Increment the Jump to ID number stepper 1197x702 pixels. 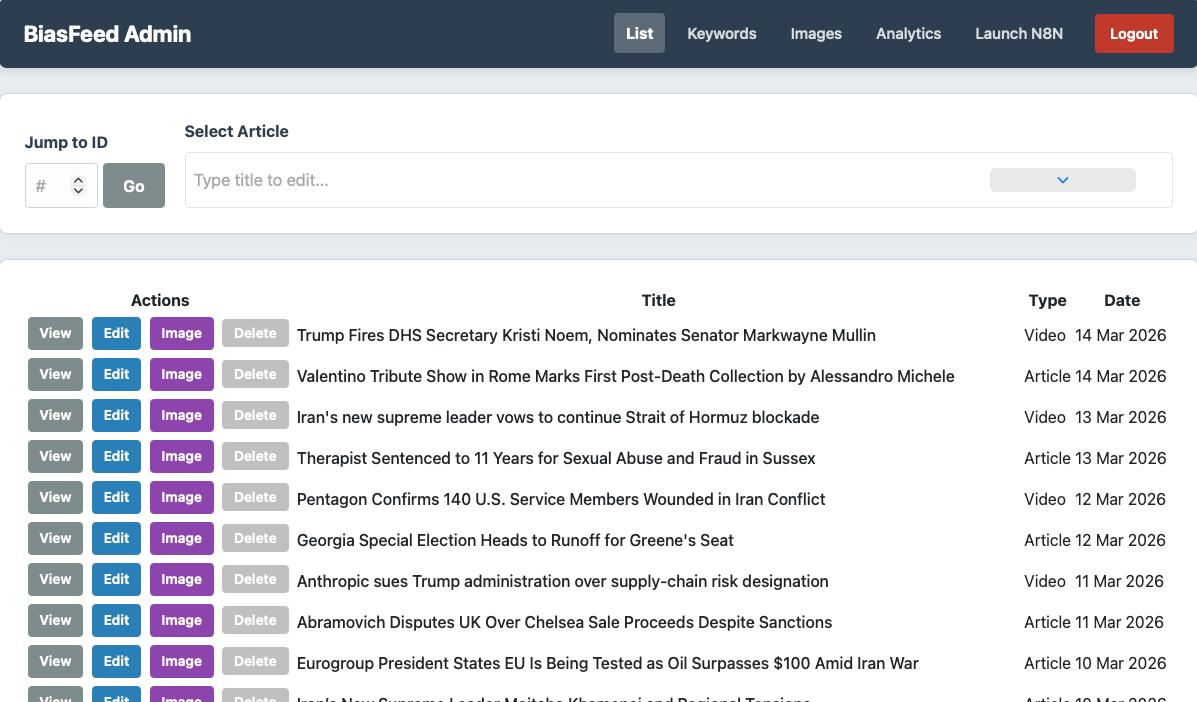pos(78,179)
